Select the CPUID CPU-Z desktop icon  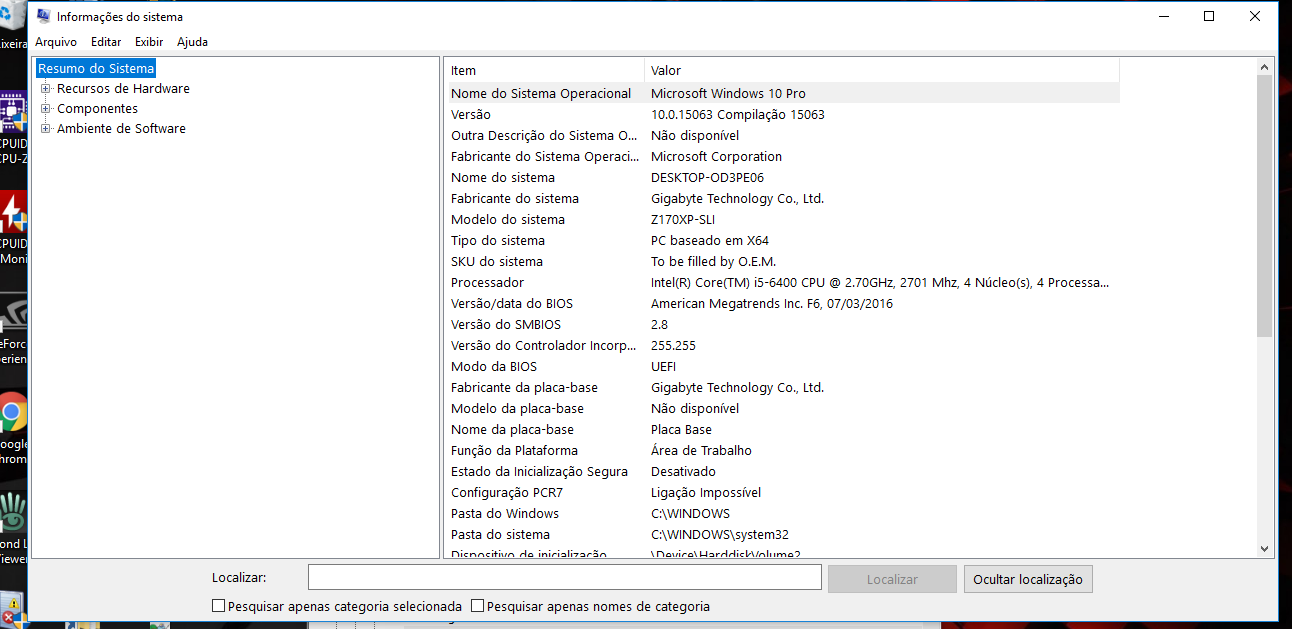click(13, 111)
